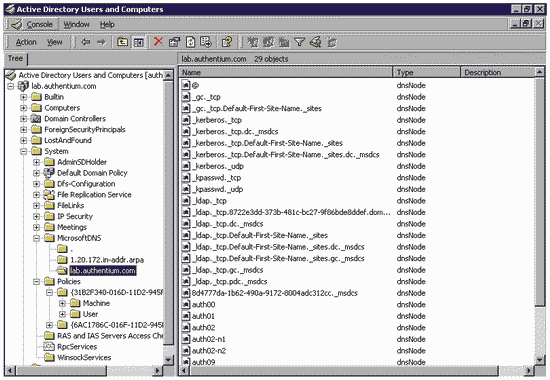This screenshot has height=380, width=550.
Task: Click the Back arrow toolbar icon
Action: [x=86, y=42]
